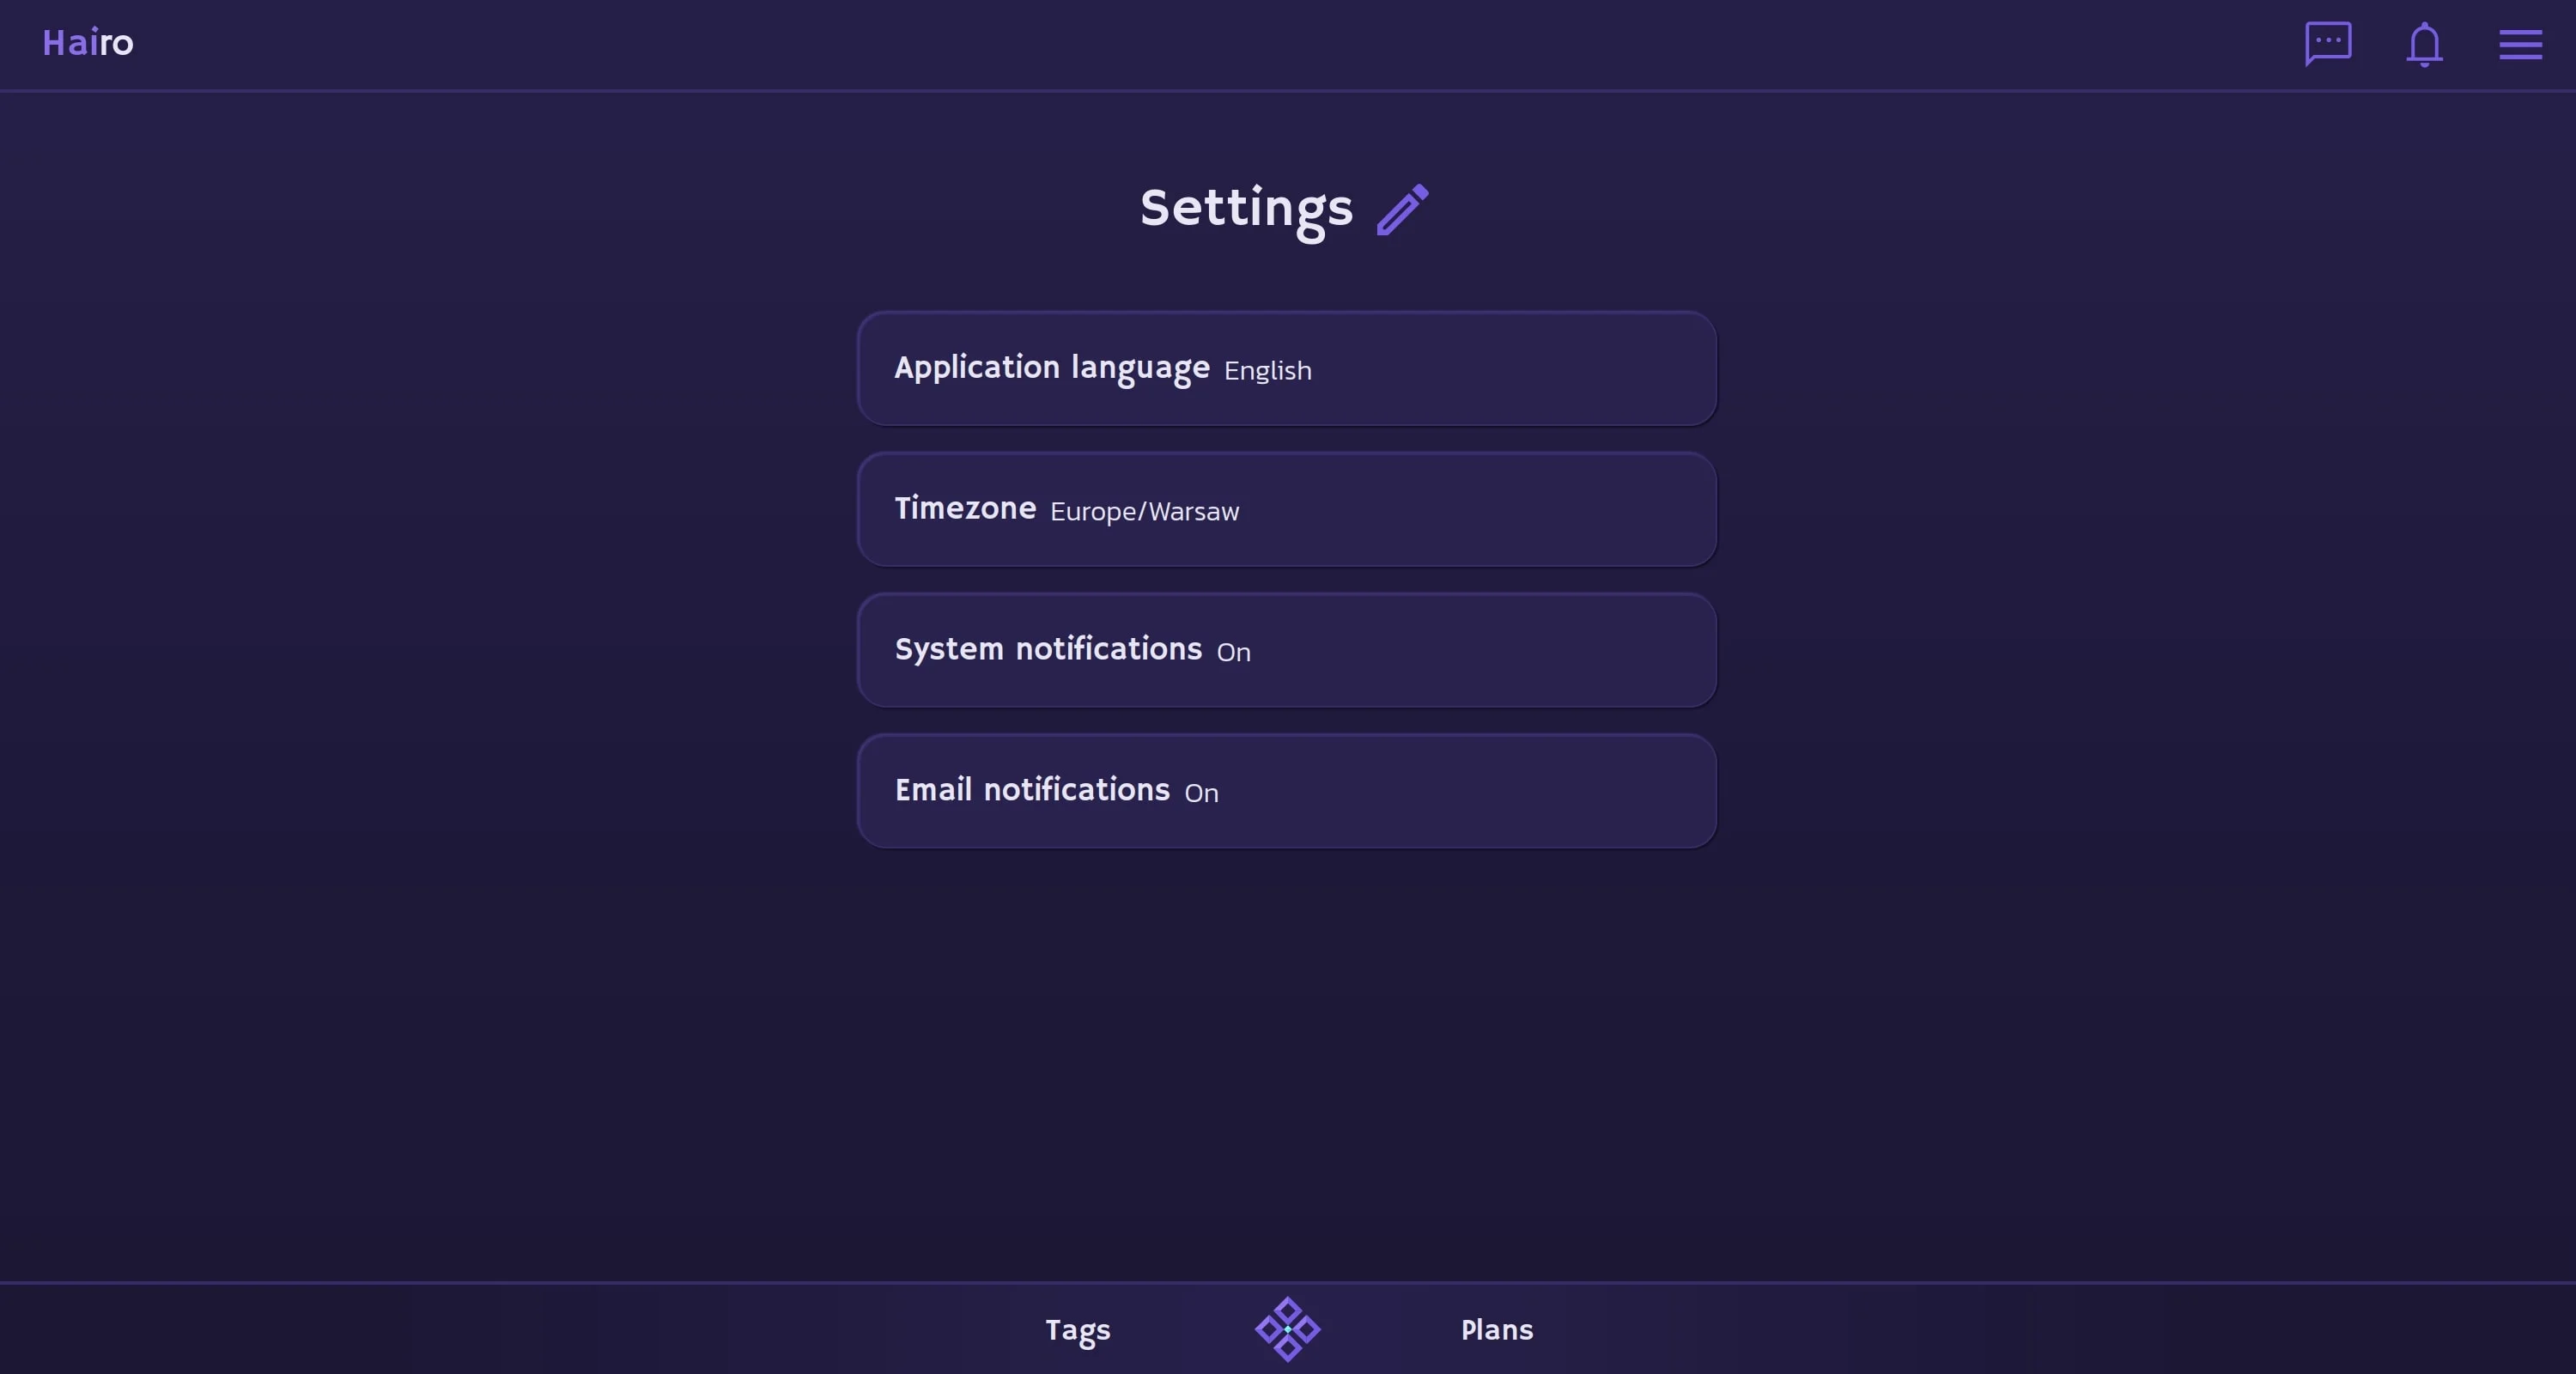Click the Settings page heading
Screen dimensions: 2576x1374
pyautogui.click(x=1246, y=208)
